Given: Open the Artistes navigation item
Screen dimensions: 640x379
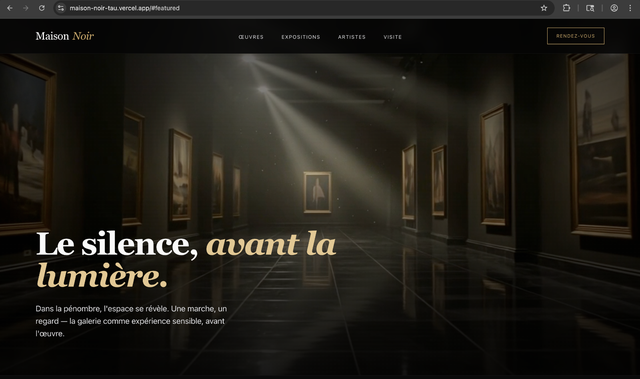Looking at the screenshot, I should (x=352, y=37).
